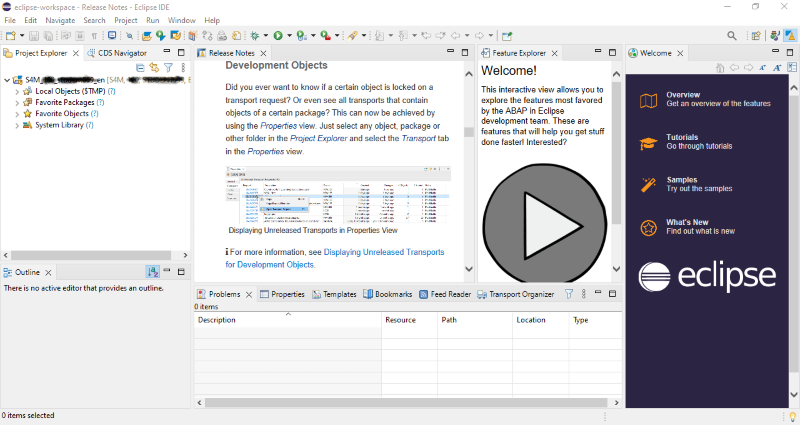
Task: Click the Properties link in Release Notes text
Action: pos(279,126)
